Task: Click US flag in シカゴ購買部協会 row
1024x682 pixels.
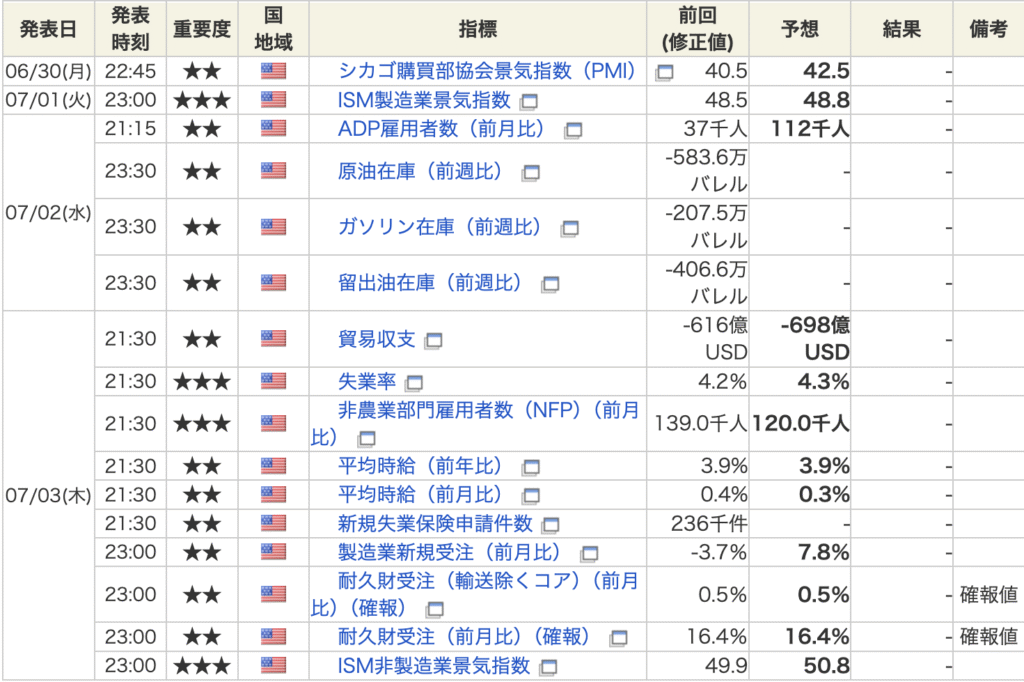Action: coord(274,71)
